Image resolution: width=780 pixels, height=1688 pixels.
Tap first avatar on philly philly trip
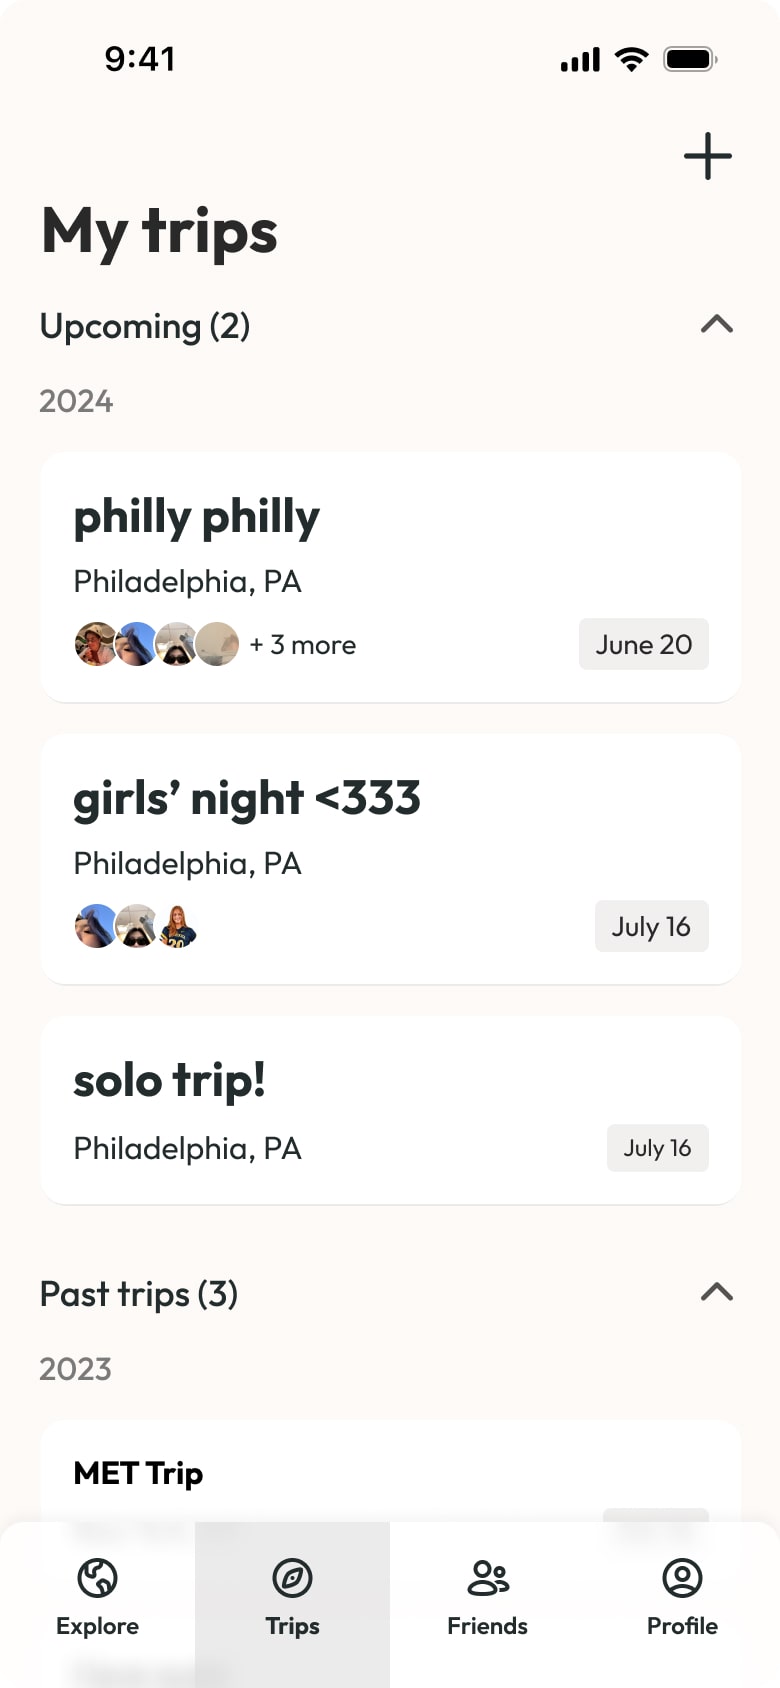coord(96,644)
